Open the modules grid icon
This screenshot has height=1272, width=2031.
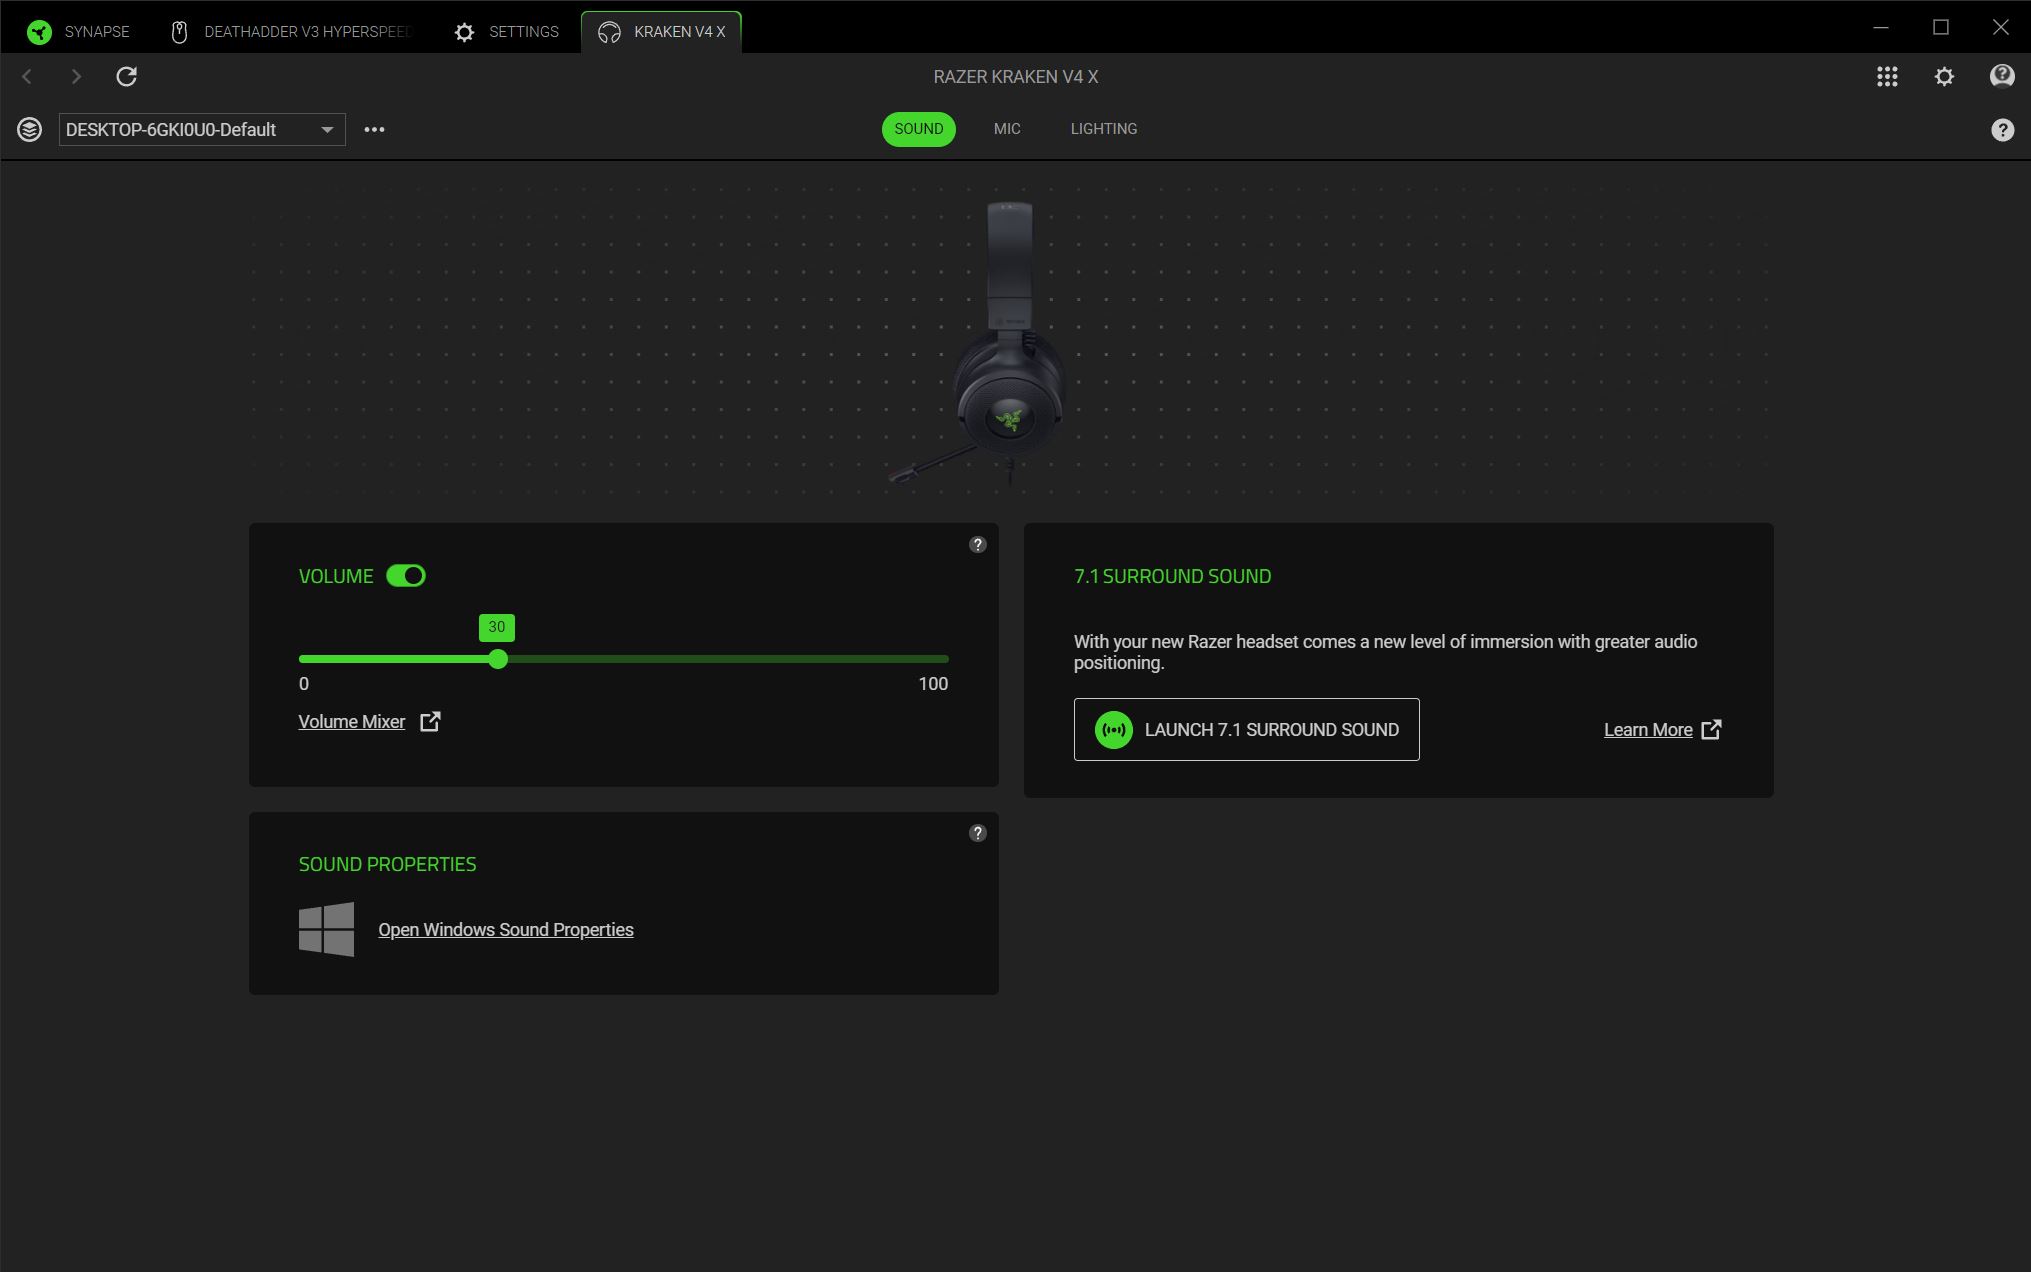click(1887, 77)
